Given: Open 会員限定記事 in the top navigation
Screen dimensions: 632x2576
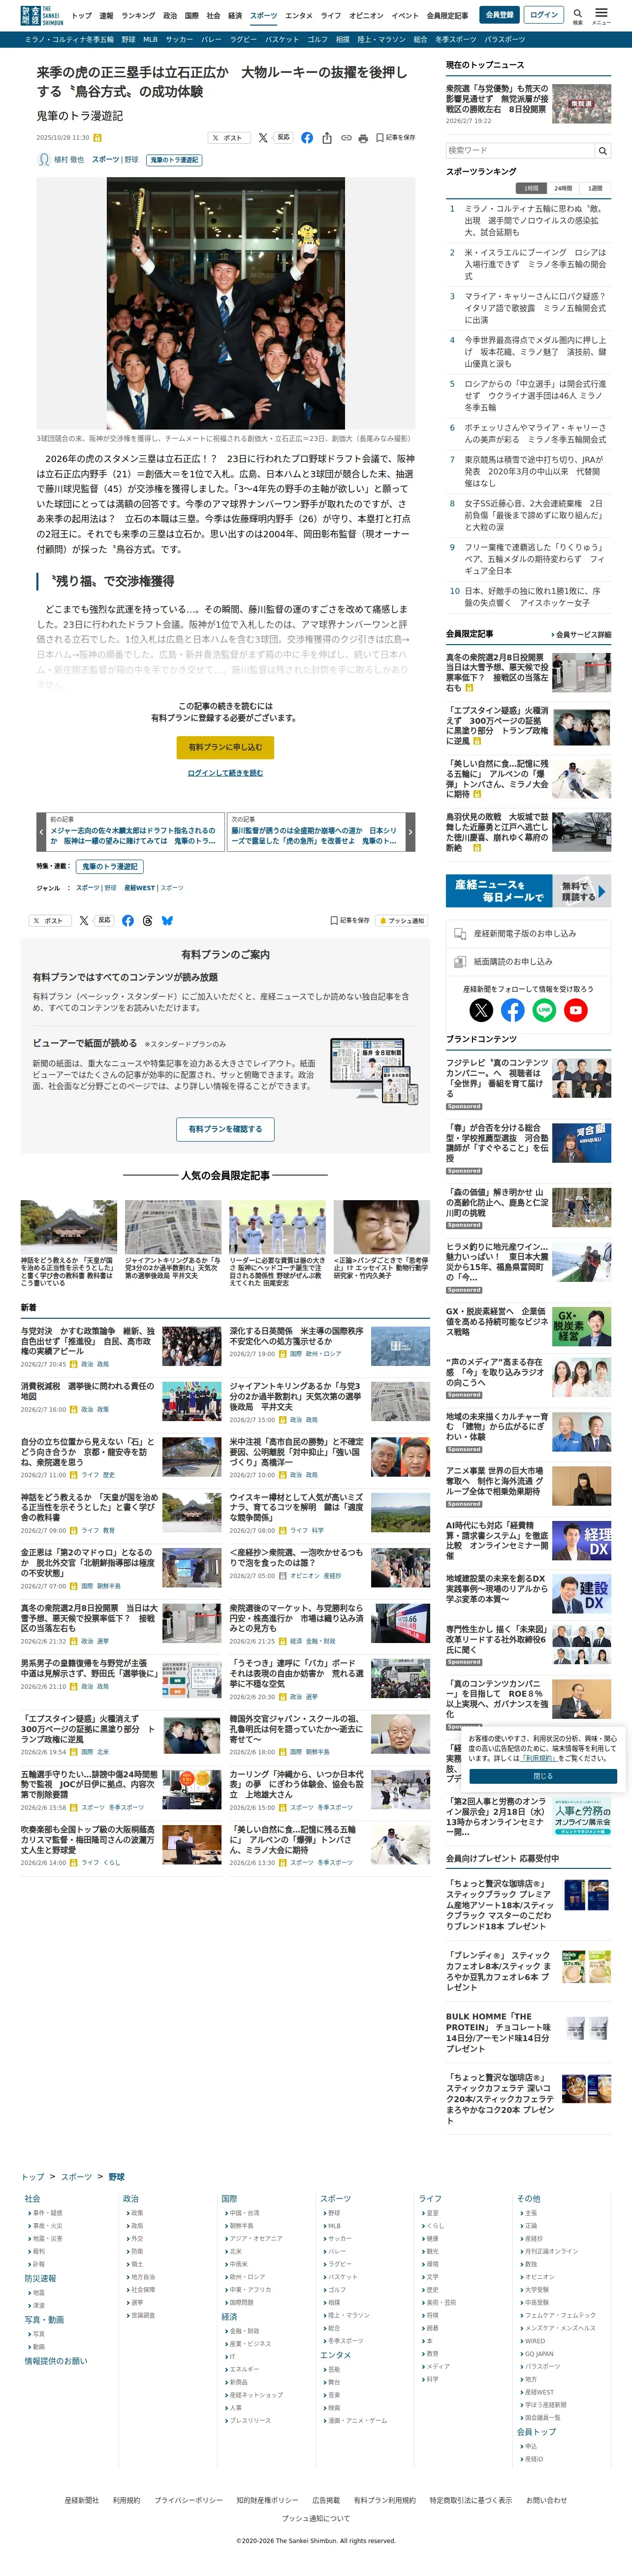Looking at the screenshot, I should point(447,16).
